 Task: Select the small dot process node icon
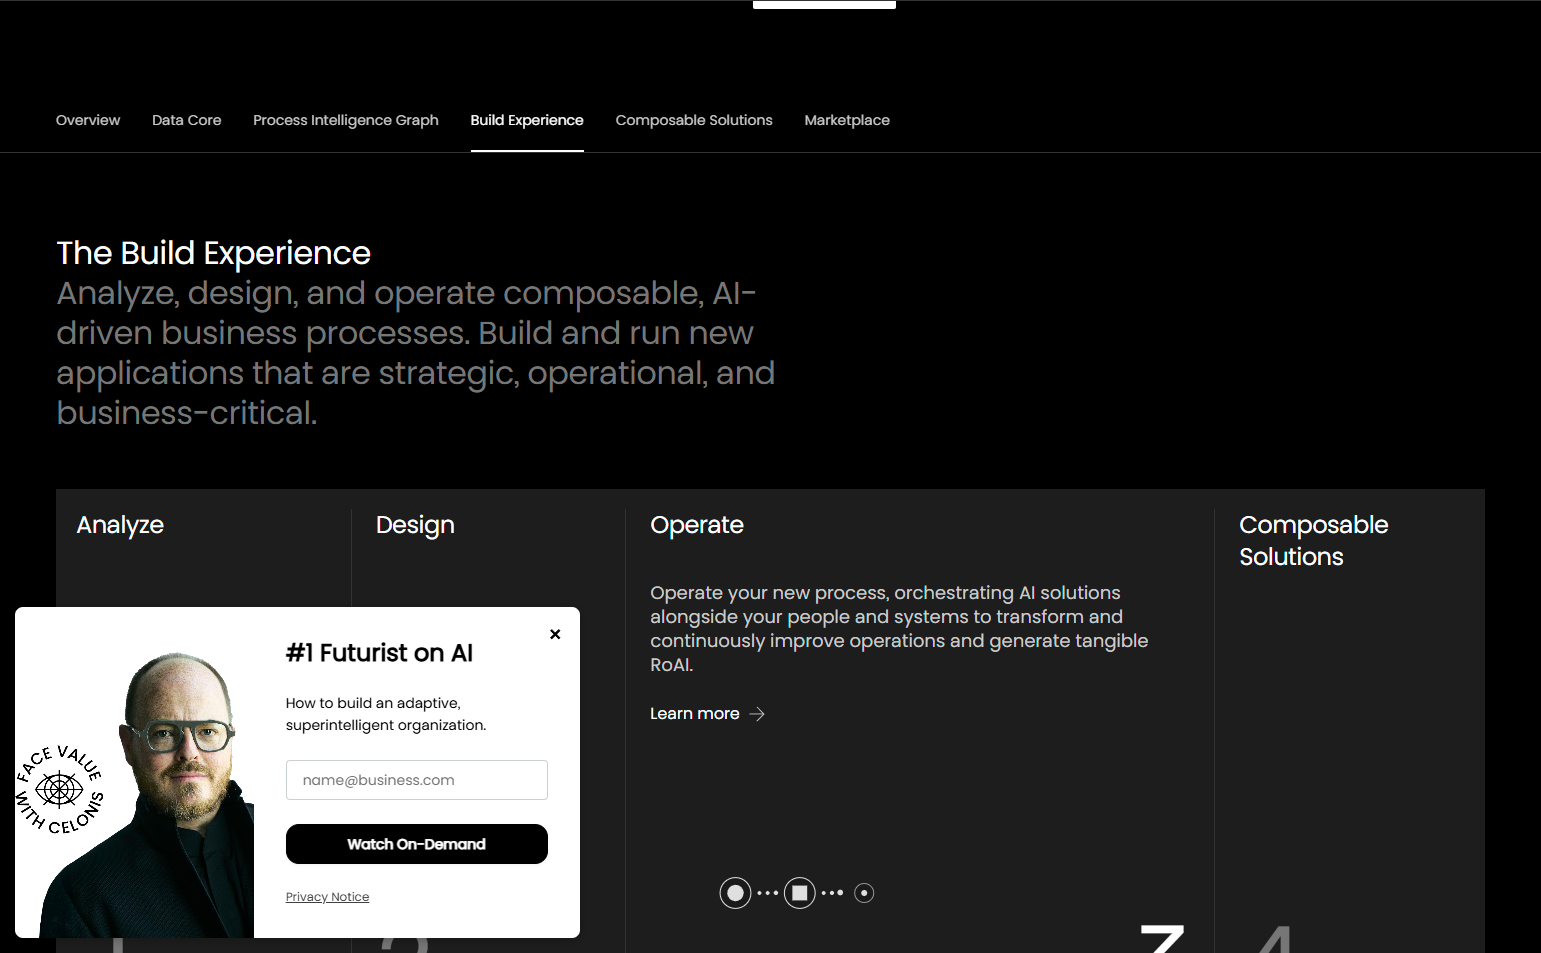[x=864, y=892]
